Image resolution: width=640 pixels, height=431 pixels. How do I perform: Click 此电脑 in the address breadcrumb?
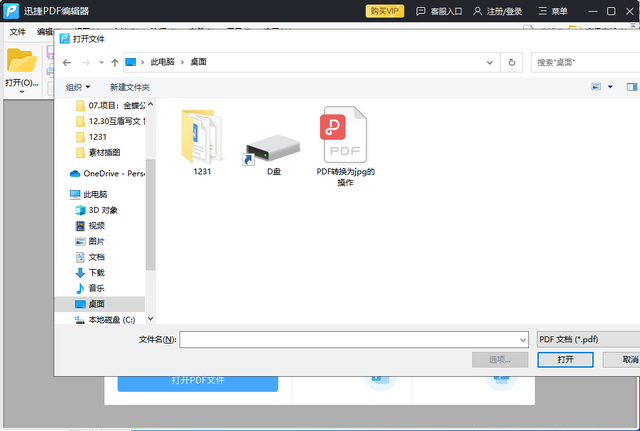pos(162,62)
